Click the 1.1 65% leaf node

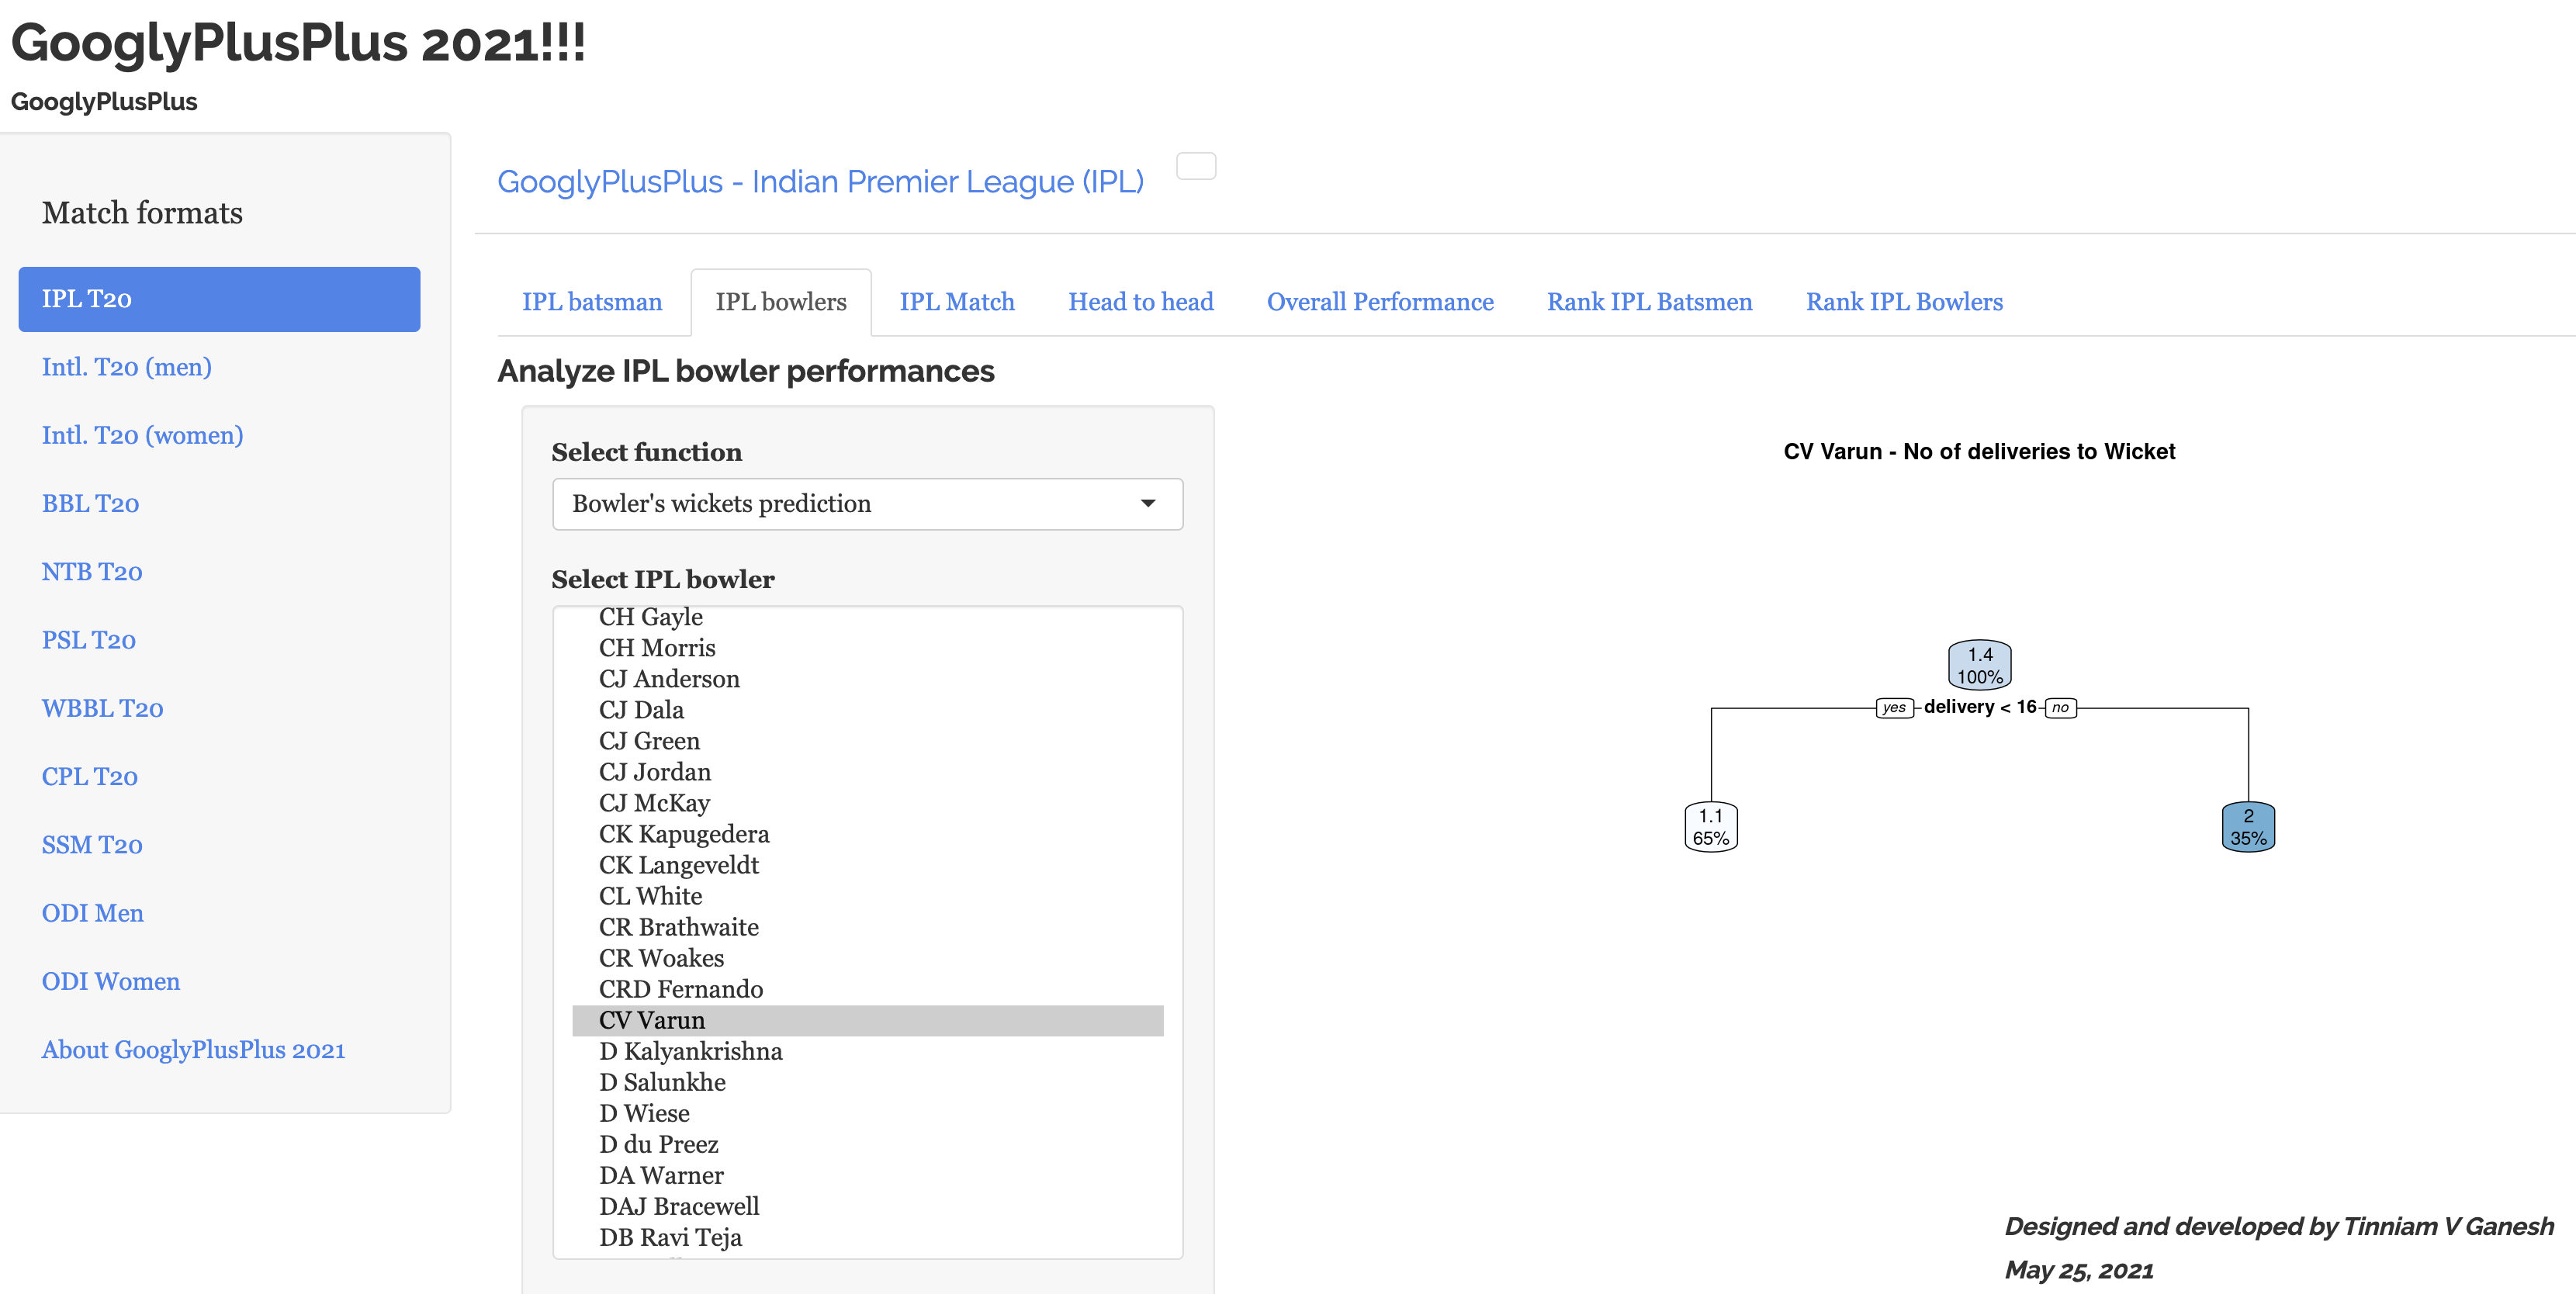(1710, 827)
